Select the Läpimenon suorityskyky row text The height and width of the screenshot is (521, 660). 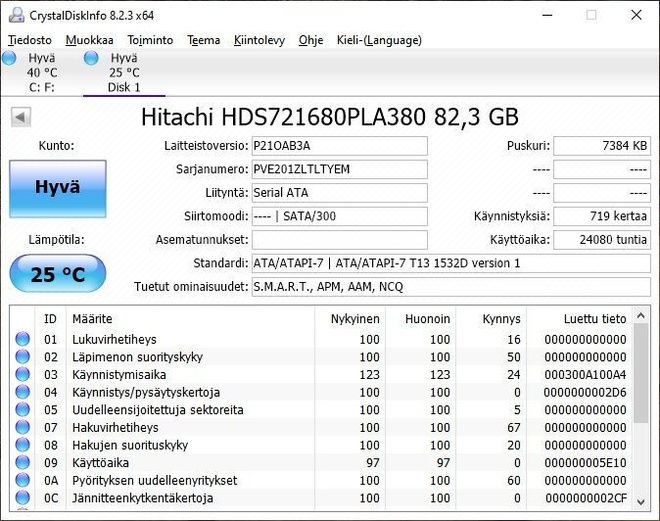point(138,357)
